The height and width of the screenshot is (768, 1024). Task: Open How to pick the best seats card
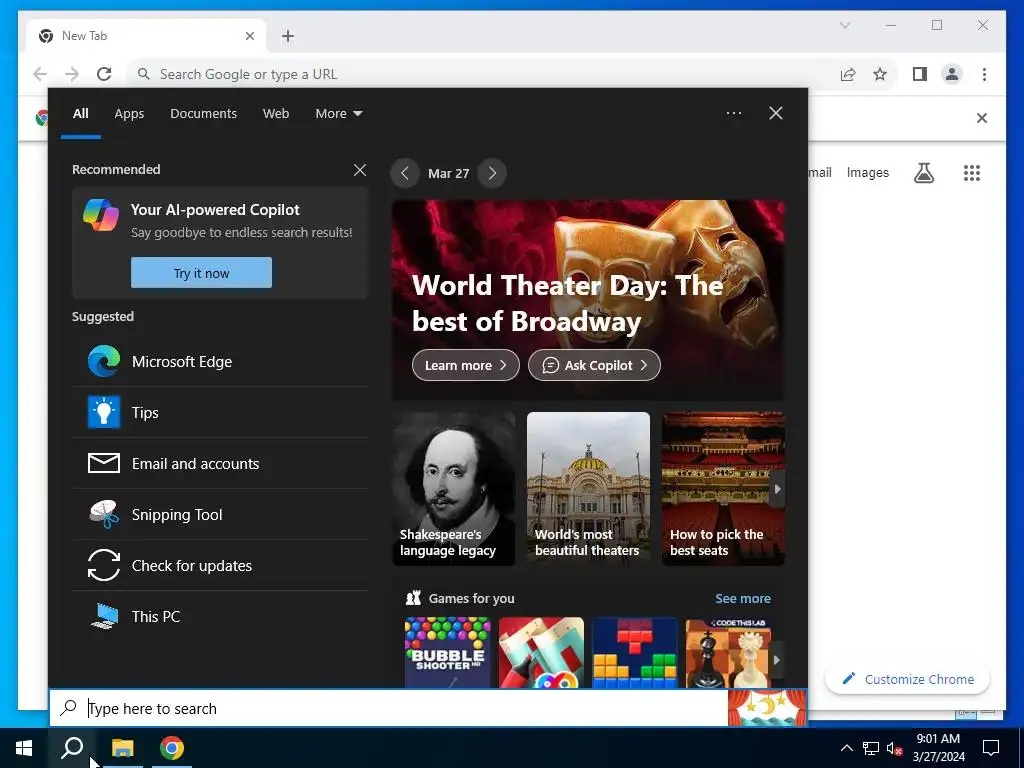(723, 488)
